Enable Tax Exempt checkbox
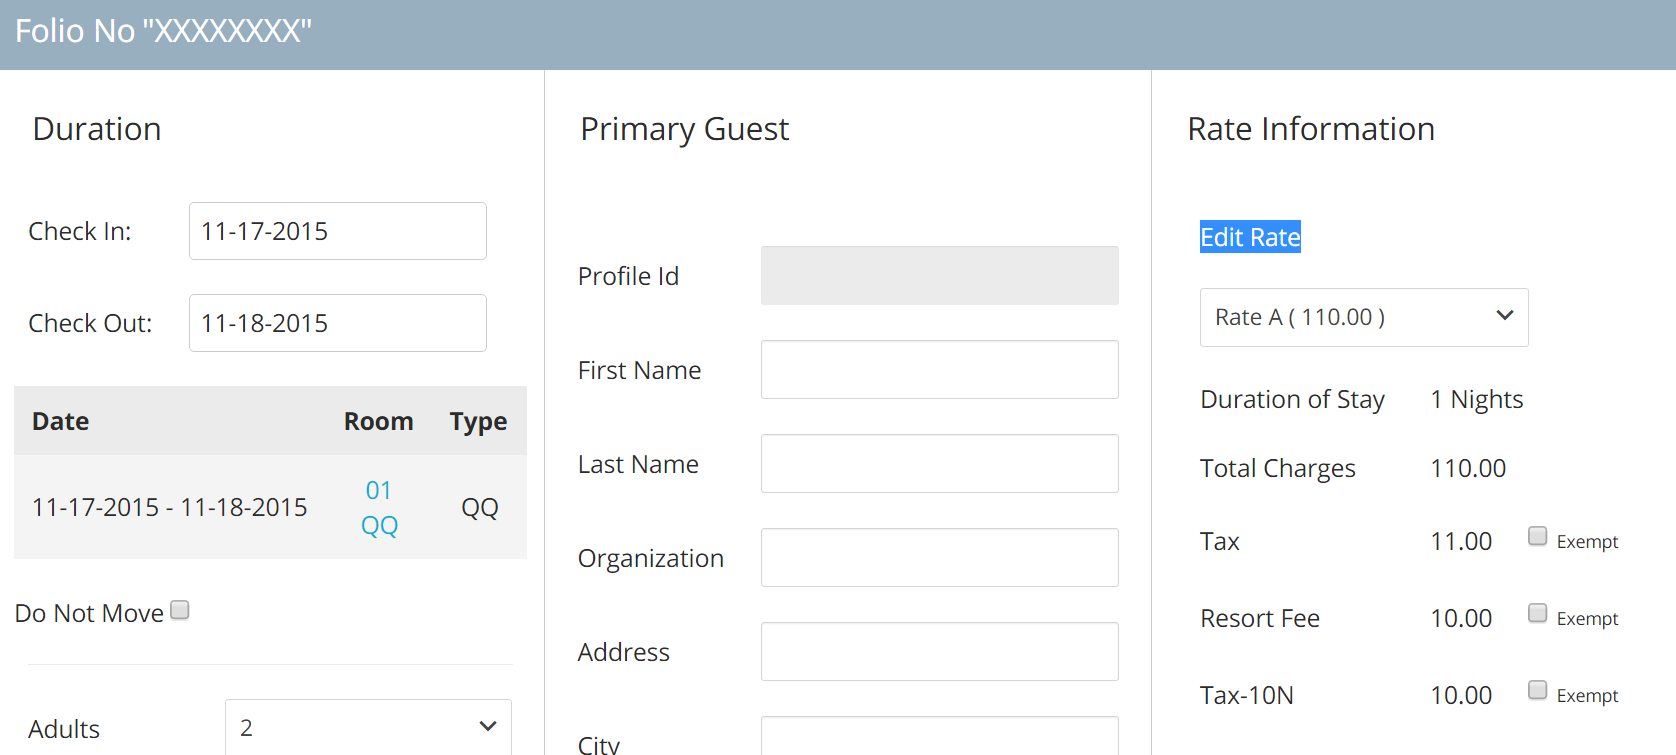 coord(1538,536)
